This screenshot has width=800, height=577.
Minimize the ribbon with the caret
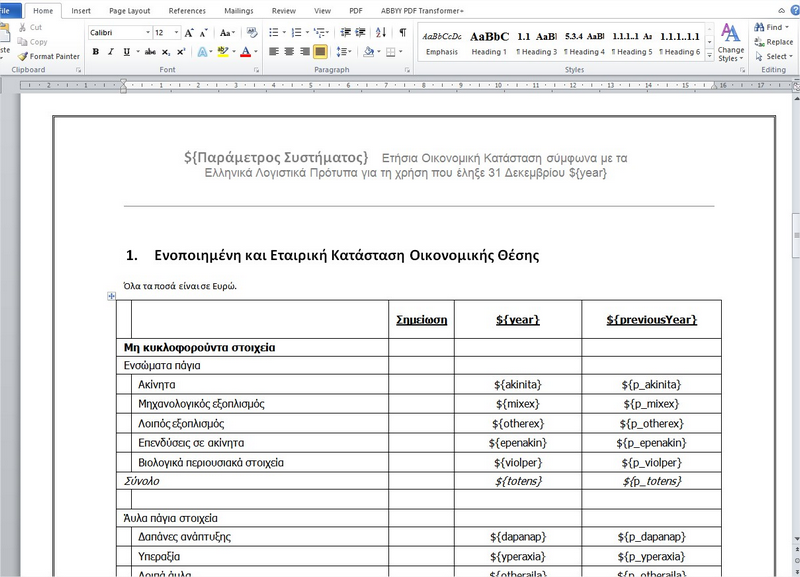tap(782, 10)
